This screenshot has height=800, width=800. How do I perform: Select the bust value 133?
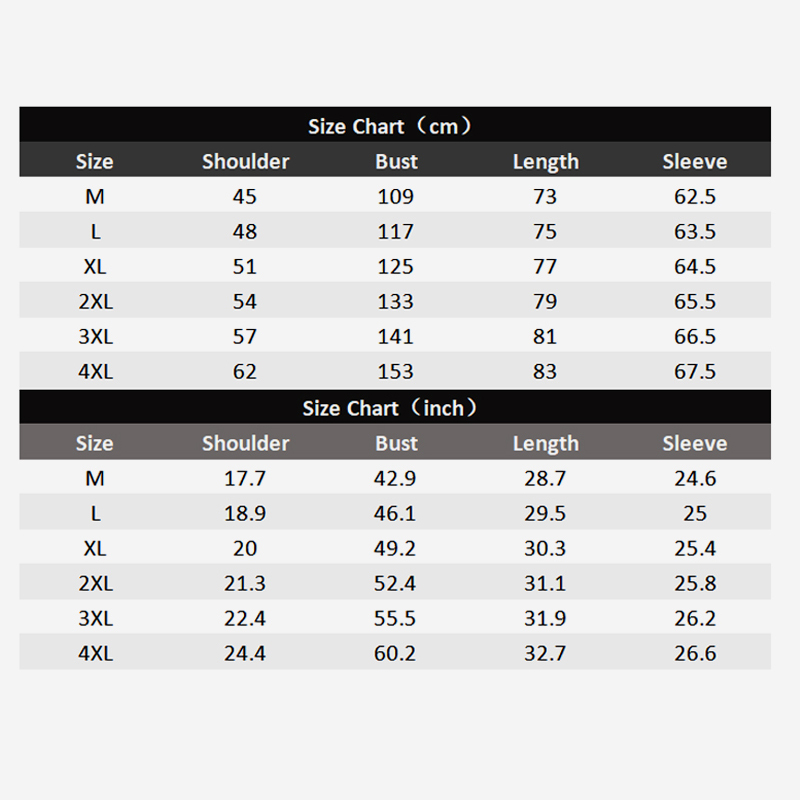[396, 302]
